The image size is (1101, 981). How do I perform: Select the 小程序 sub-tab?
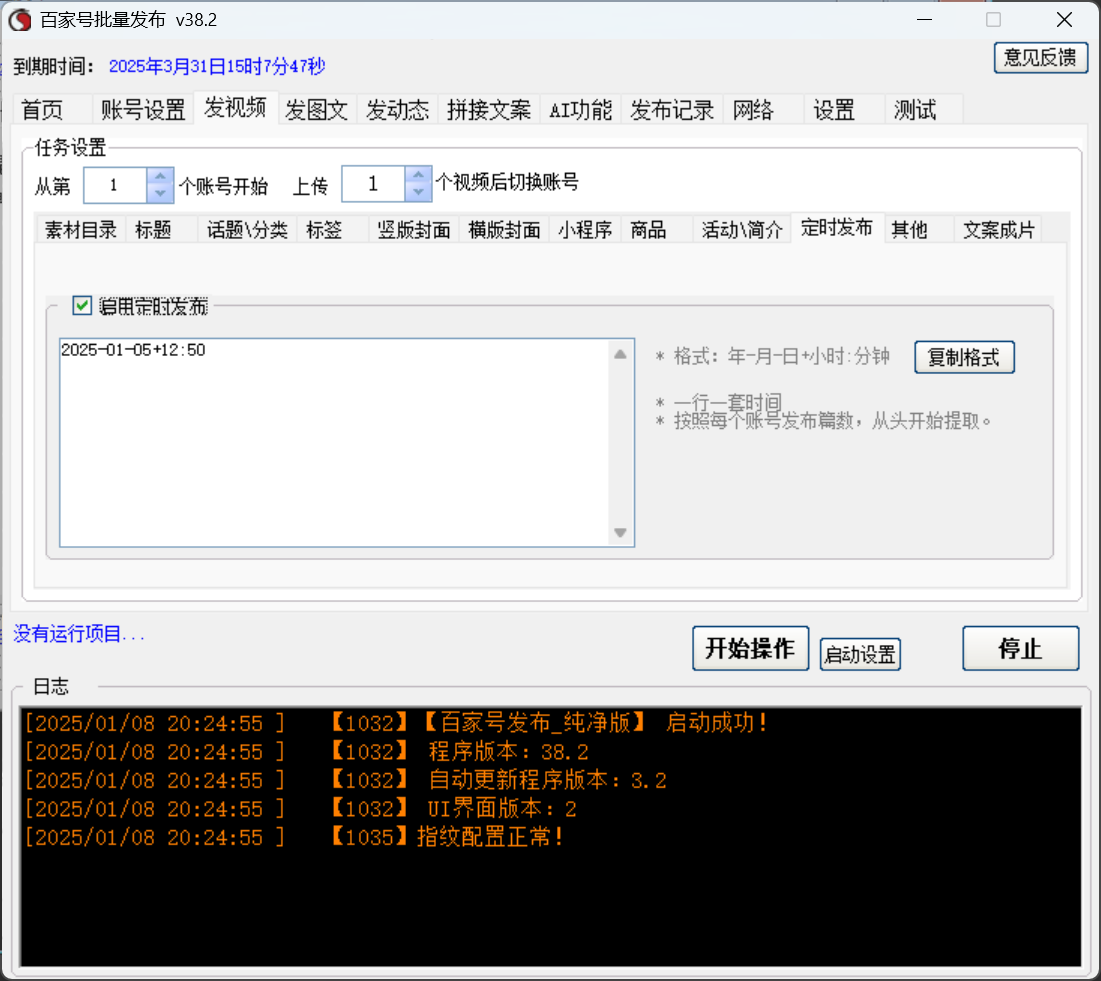tap(585, 230)
